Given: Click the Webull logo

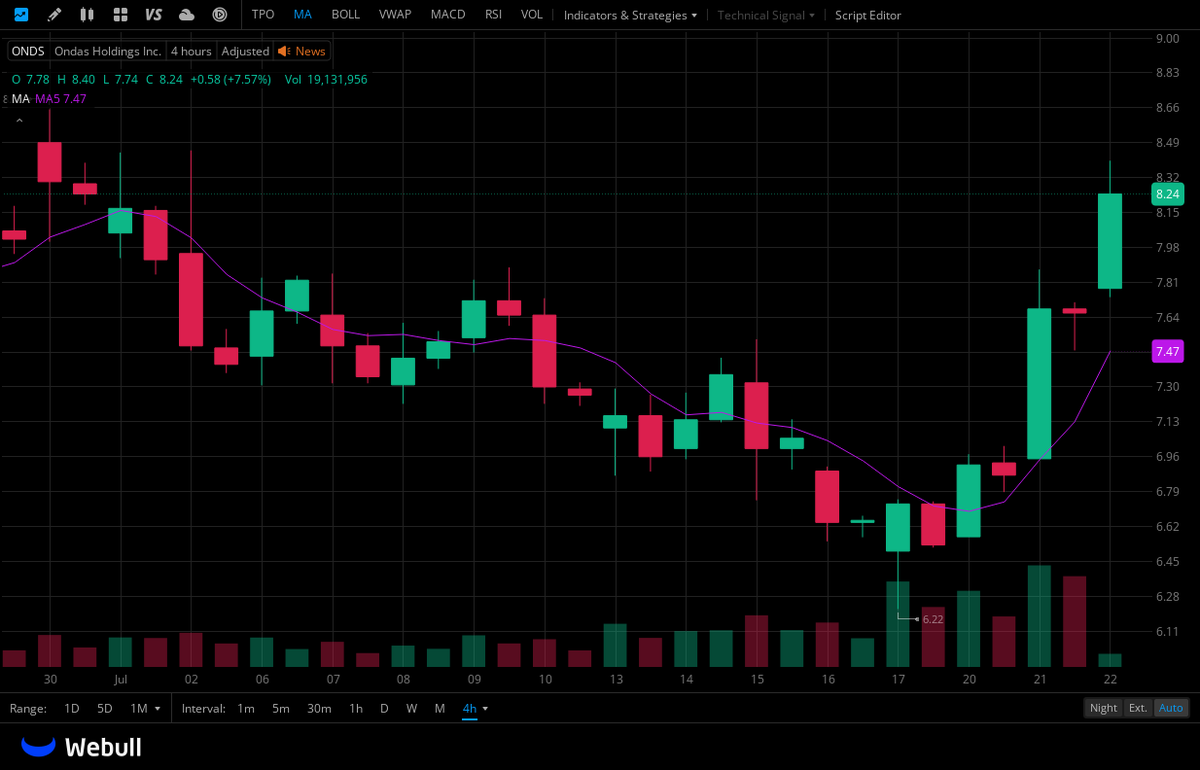Looking at the screenshot, I should pos(82,747).
